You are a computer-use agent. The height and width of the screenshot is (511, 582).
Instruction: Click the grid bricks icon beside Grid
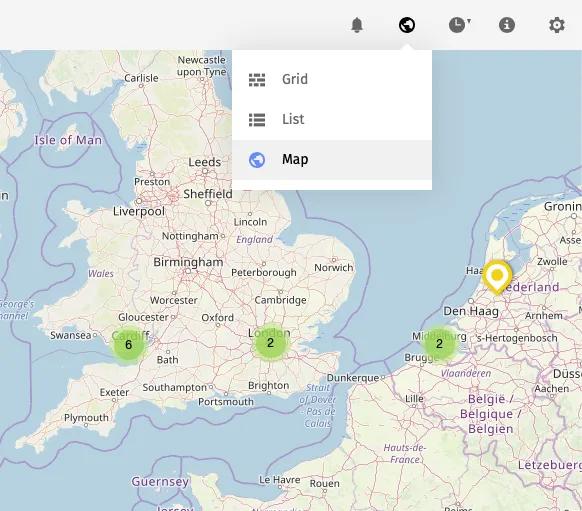(257, 80)
